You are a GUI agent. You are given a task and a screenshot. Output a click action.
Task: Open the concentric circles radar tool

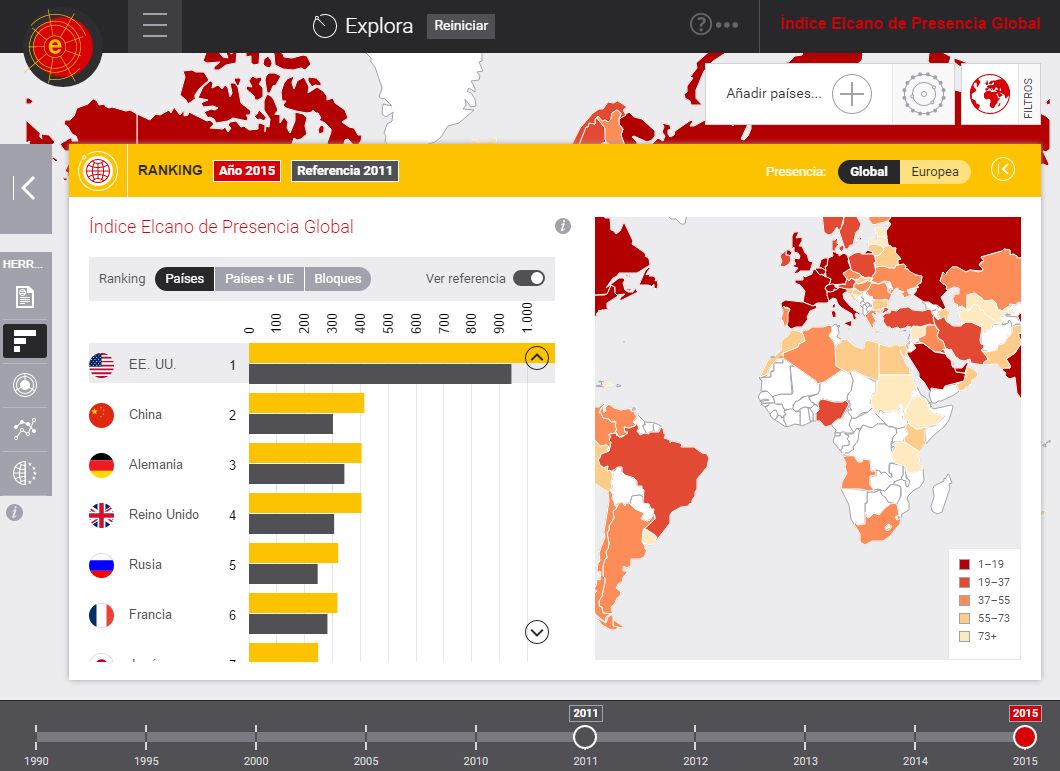[25, 385]
